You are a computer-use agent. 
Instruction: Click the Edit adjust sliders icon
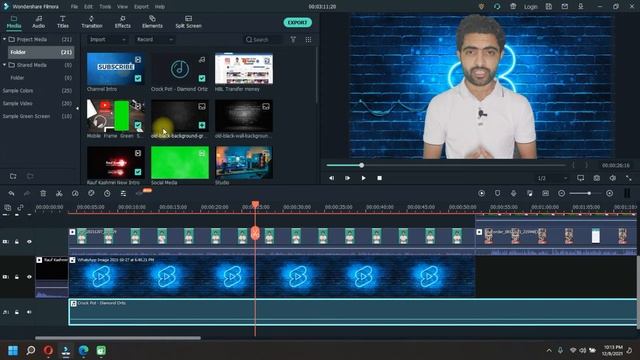[123, 193]
